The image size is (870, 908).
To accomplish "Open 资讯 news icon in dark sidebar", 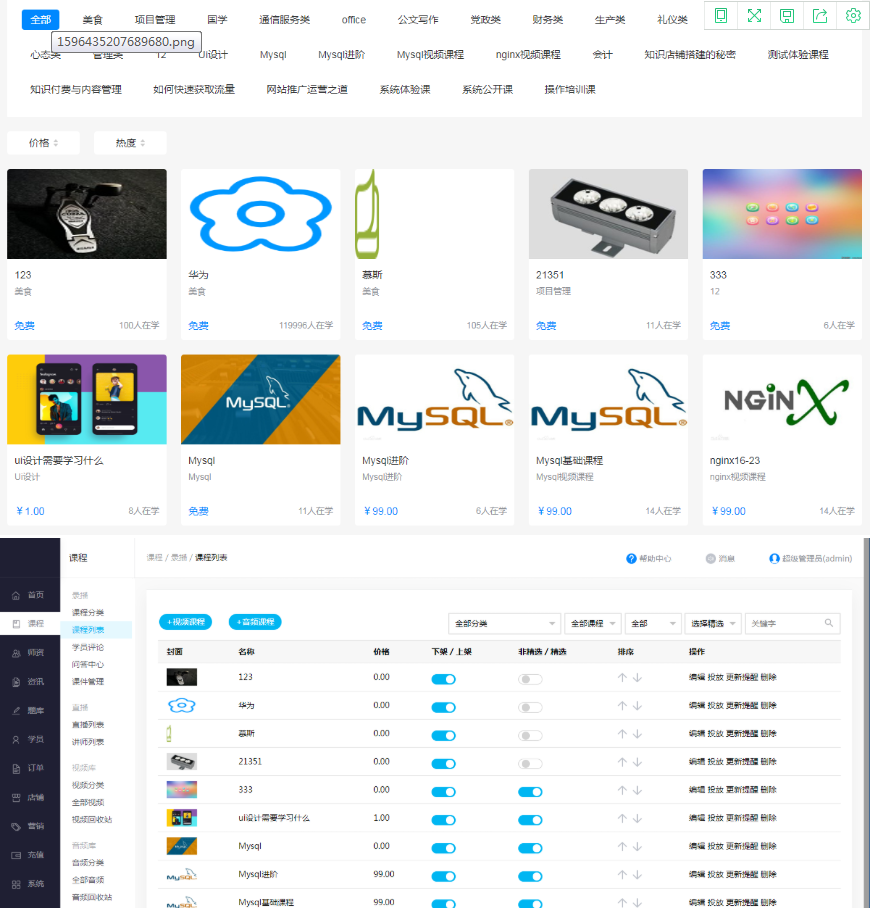I will 16,682.
